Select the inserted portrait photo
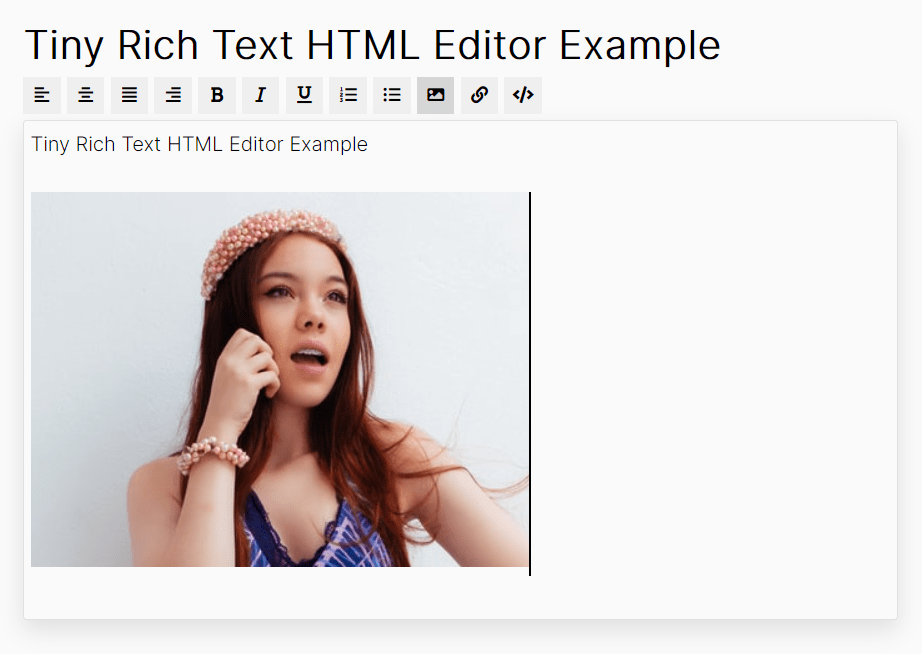This screenshot has width=922, height=654. coord(280,380)
